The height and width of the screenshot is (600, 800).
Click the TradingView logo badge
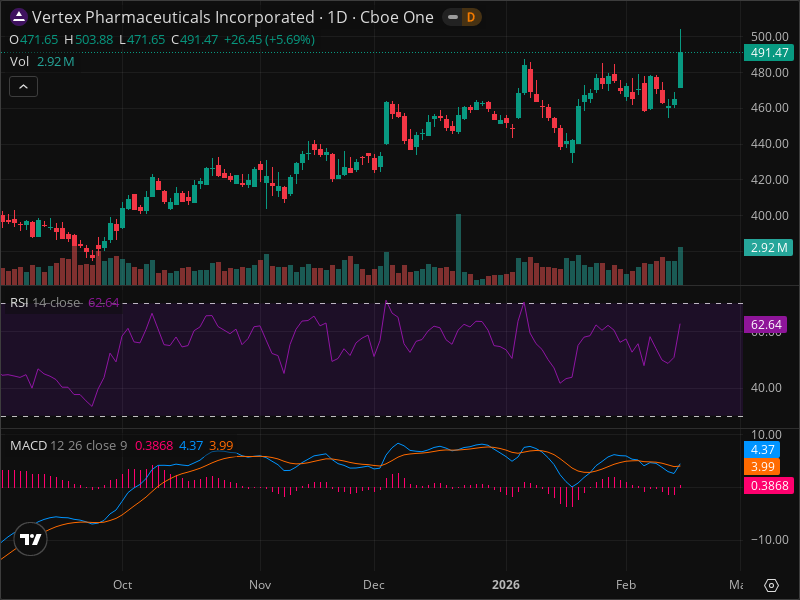point(31,539)
